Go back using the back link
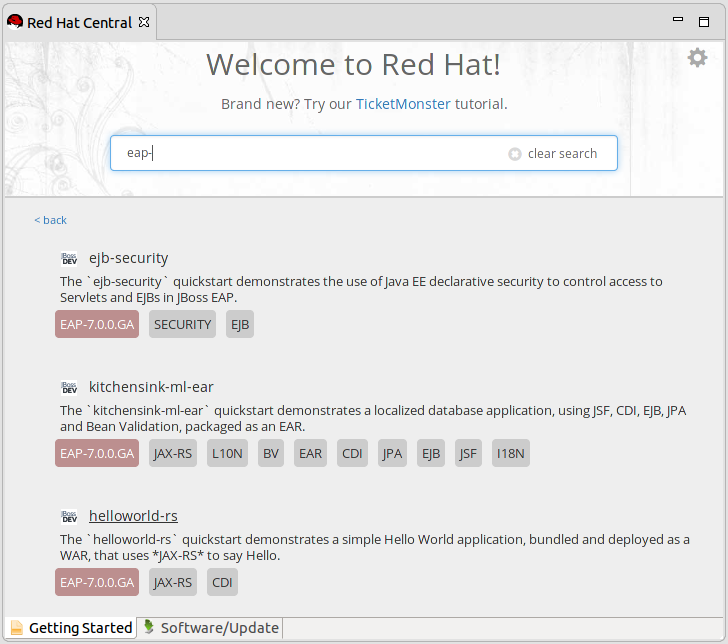Screen dimensions: 728x644 point(50,220)
